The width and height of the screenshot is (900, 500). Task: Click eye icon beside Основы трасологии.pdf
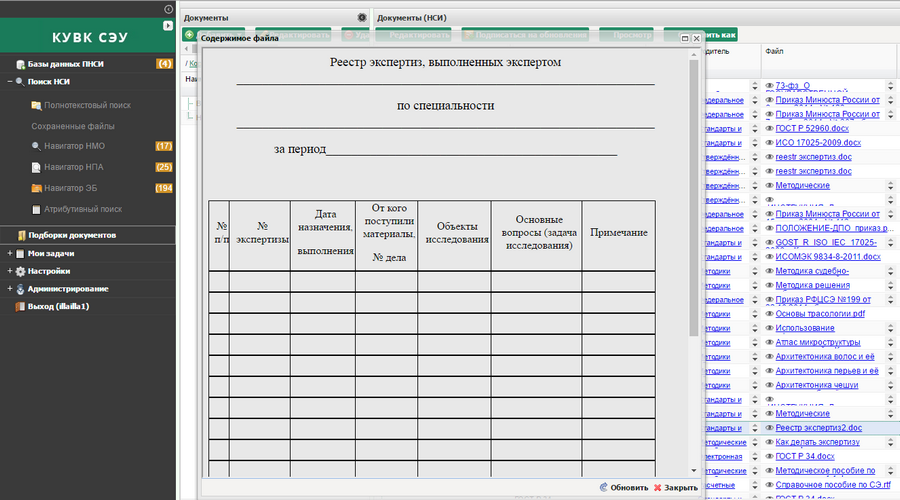point(769,314)
